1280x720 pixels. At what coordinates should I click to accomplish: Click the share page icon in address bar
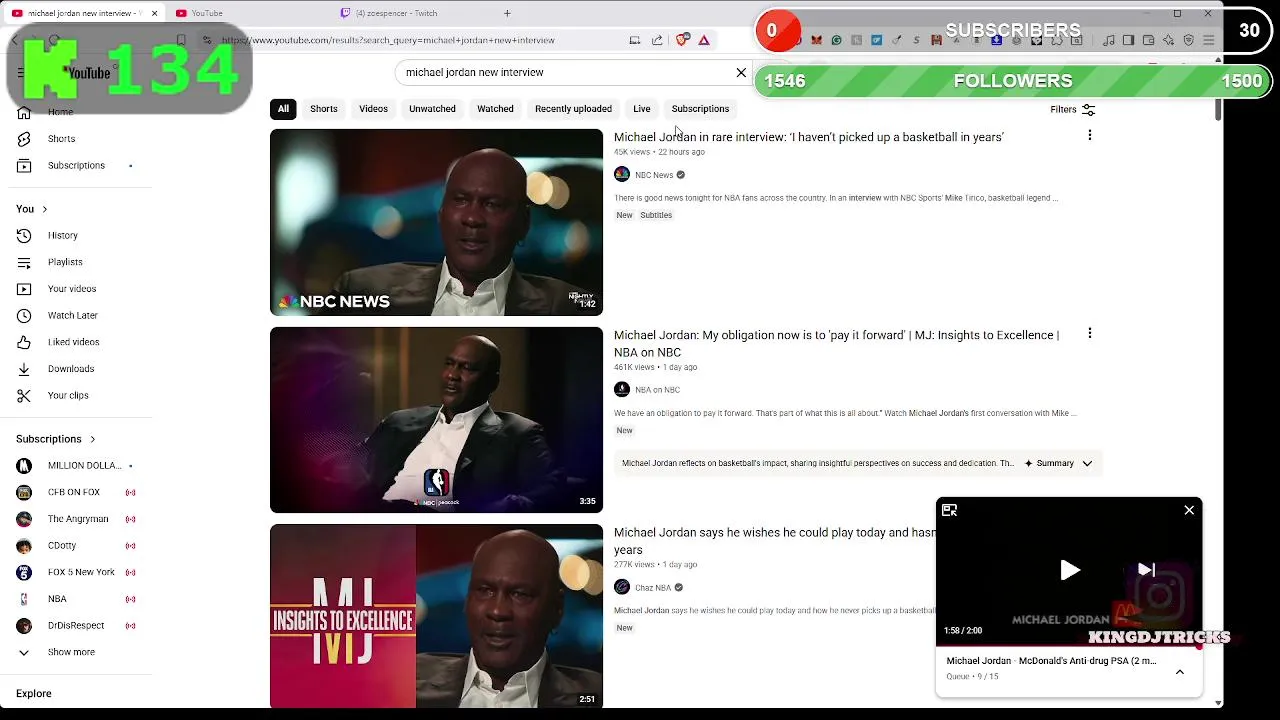pos(657,40)
